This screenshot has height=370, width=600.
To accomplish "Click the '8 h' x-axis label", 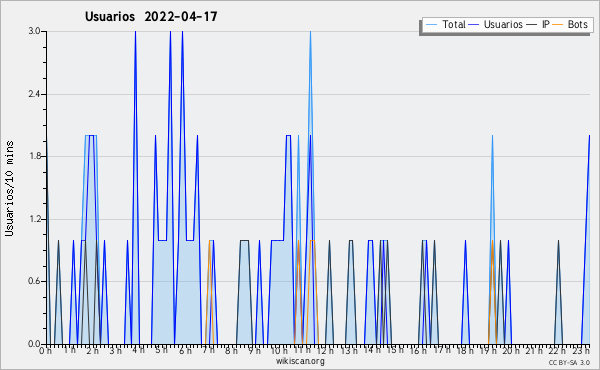I will (232, 350).
